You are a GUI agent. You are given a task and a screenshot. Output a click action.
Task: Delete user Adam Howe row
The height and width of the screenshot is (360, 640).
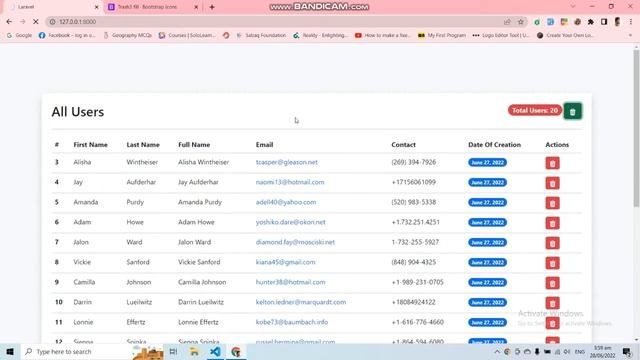click(x=552, y=223)
